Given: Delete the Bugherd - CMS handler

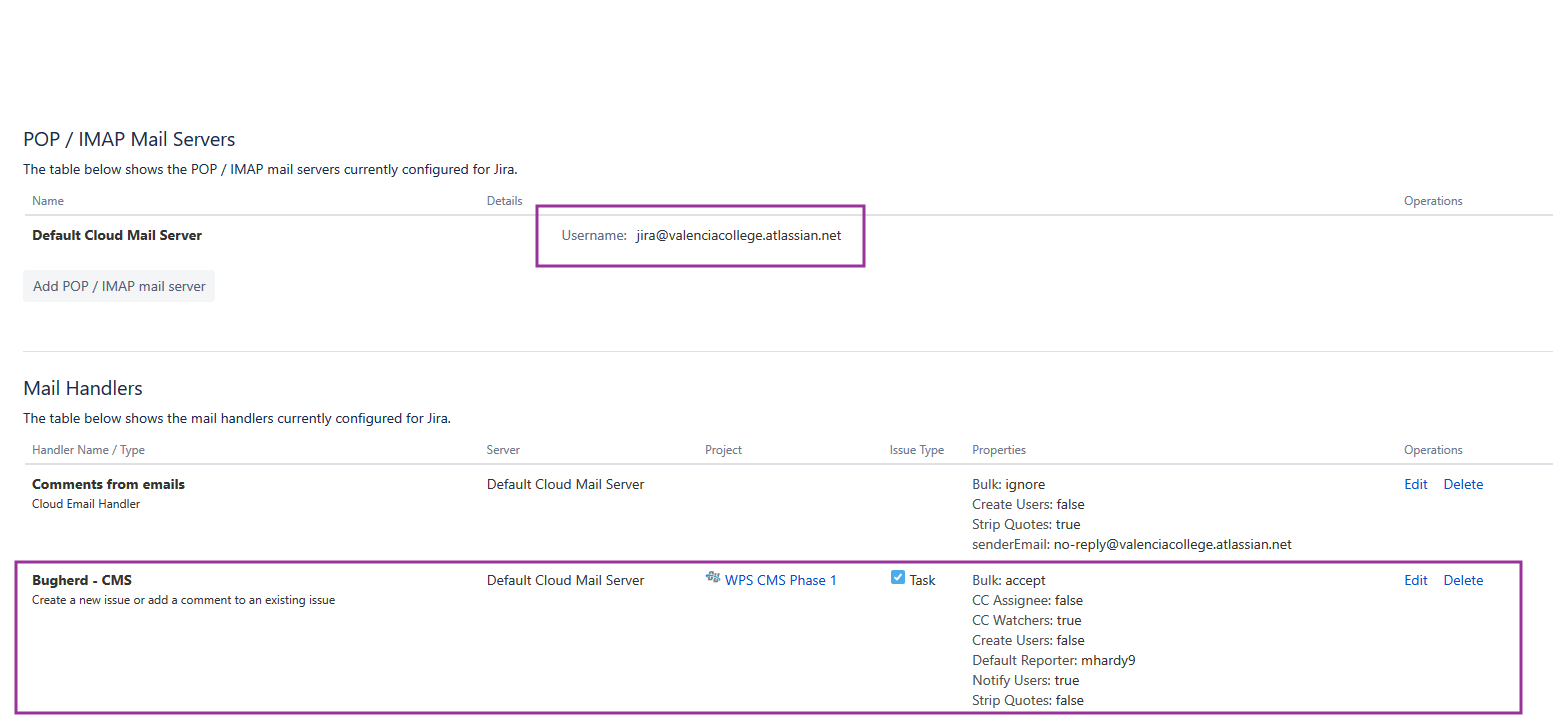Looking at the screenshot, I should [1463, 580].
